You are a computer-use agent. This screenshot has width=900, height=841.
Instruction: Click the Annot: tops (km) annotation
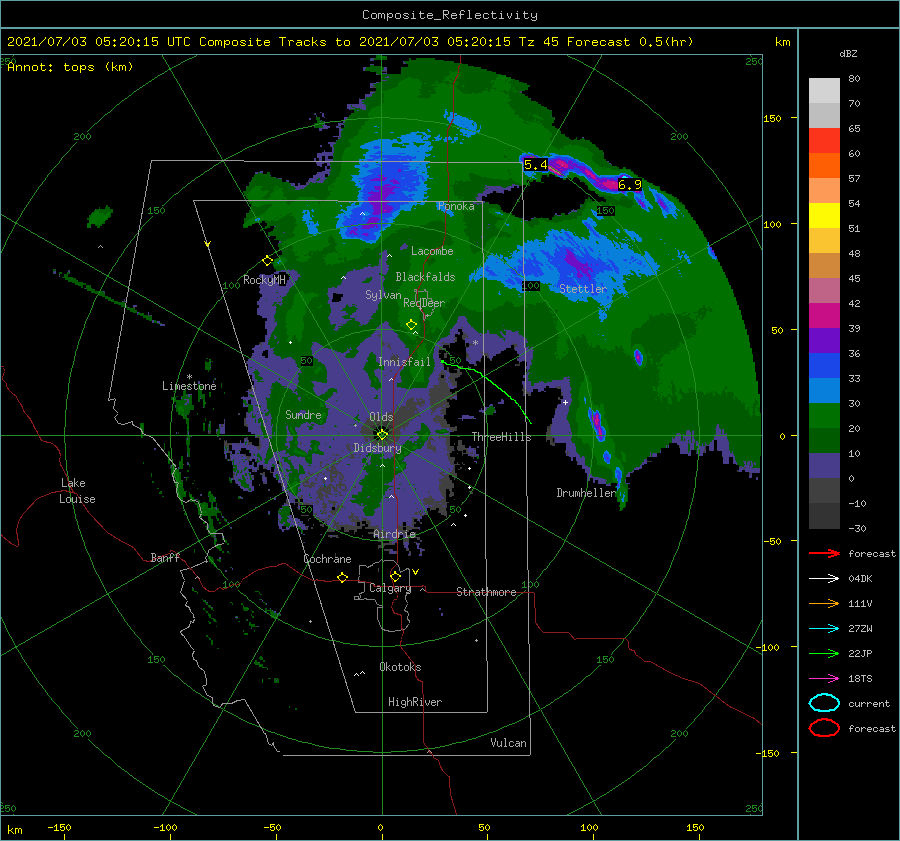(70, 67)
